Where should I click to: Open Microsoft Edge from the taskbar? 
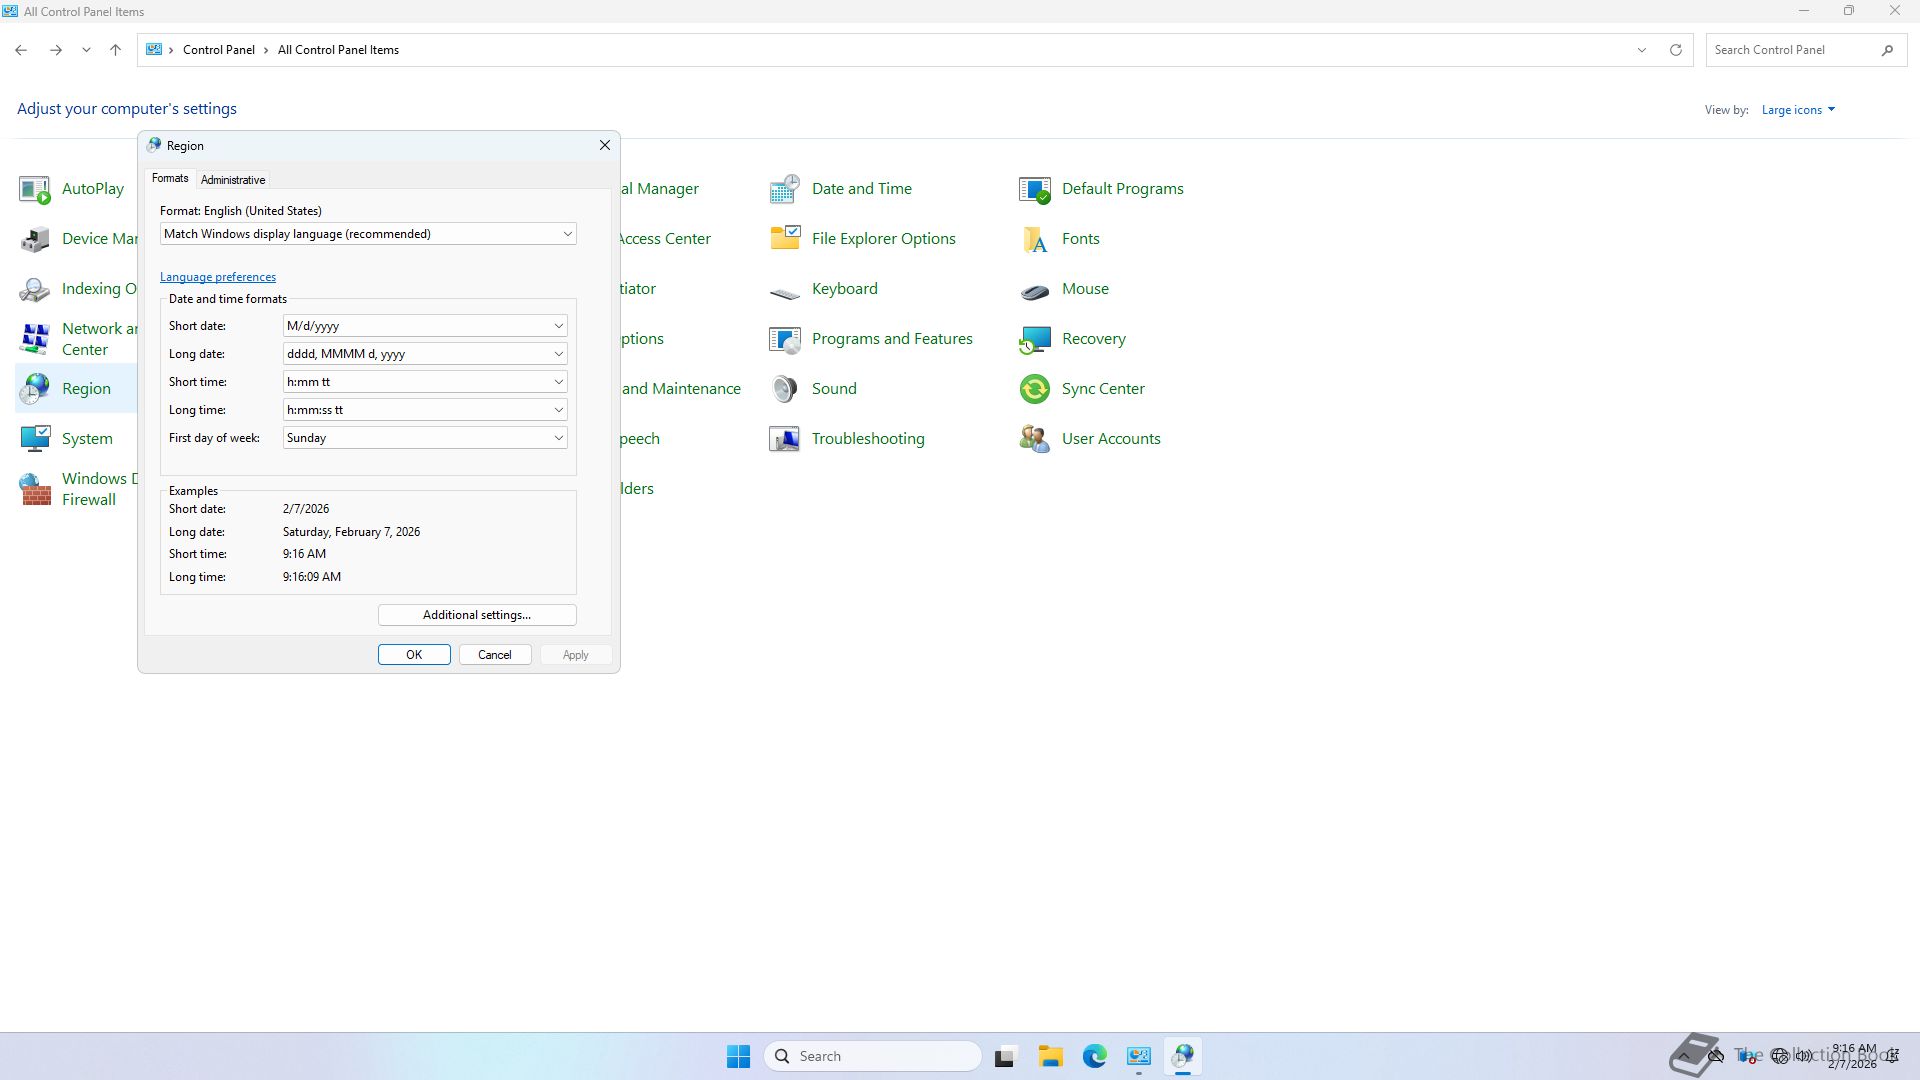coord(1094,1056)
